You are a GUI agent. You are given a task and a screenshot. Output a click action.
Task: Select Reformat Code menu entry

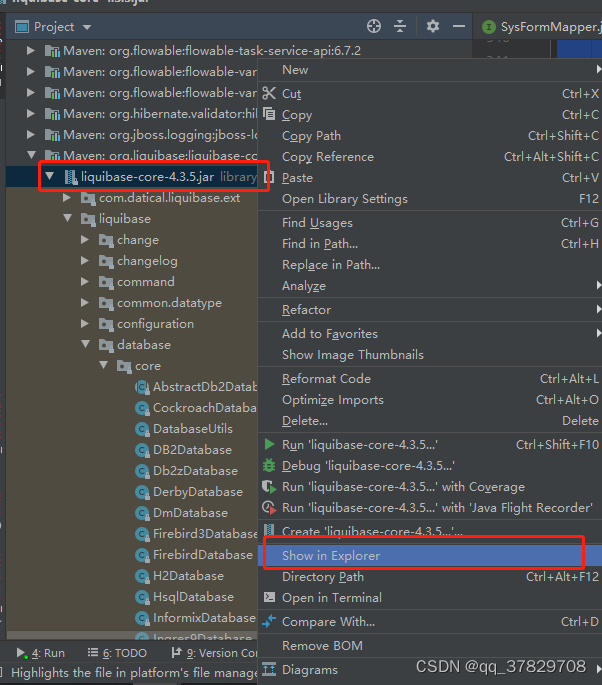coord(430,378)
